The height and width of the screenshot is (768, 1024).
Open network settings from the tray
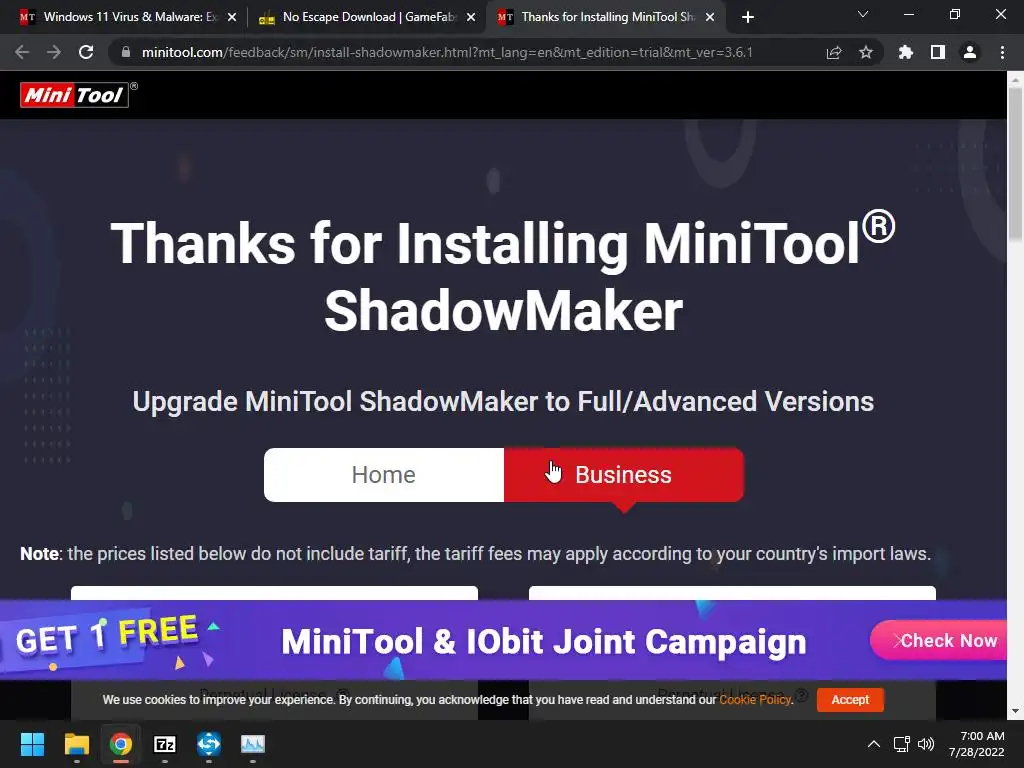tap(902, 744)
